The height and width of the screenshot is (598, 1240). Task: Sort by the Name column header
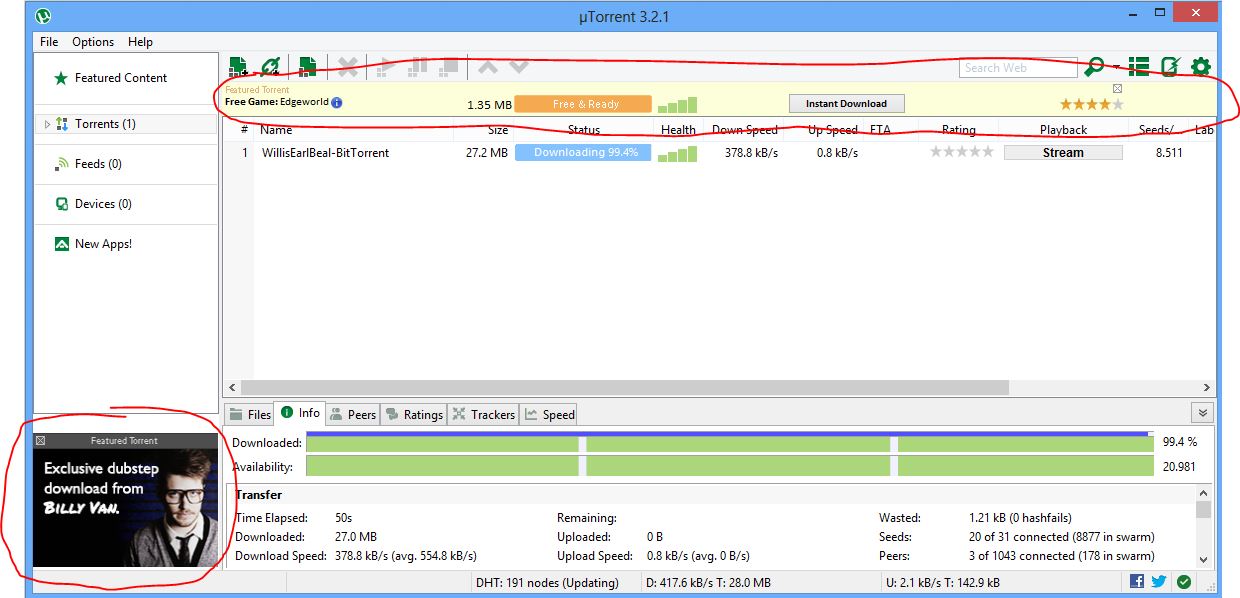(276, 130)
